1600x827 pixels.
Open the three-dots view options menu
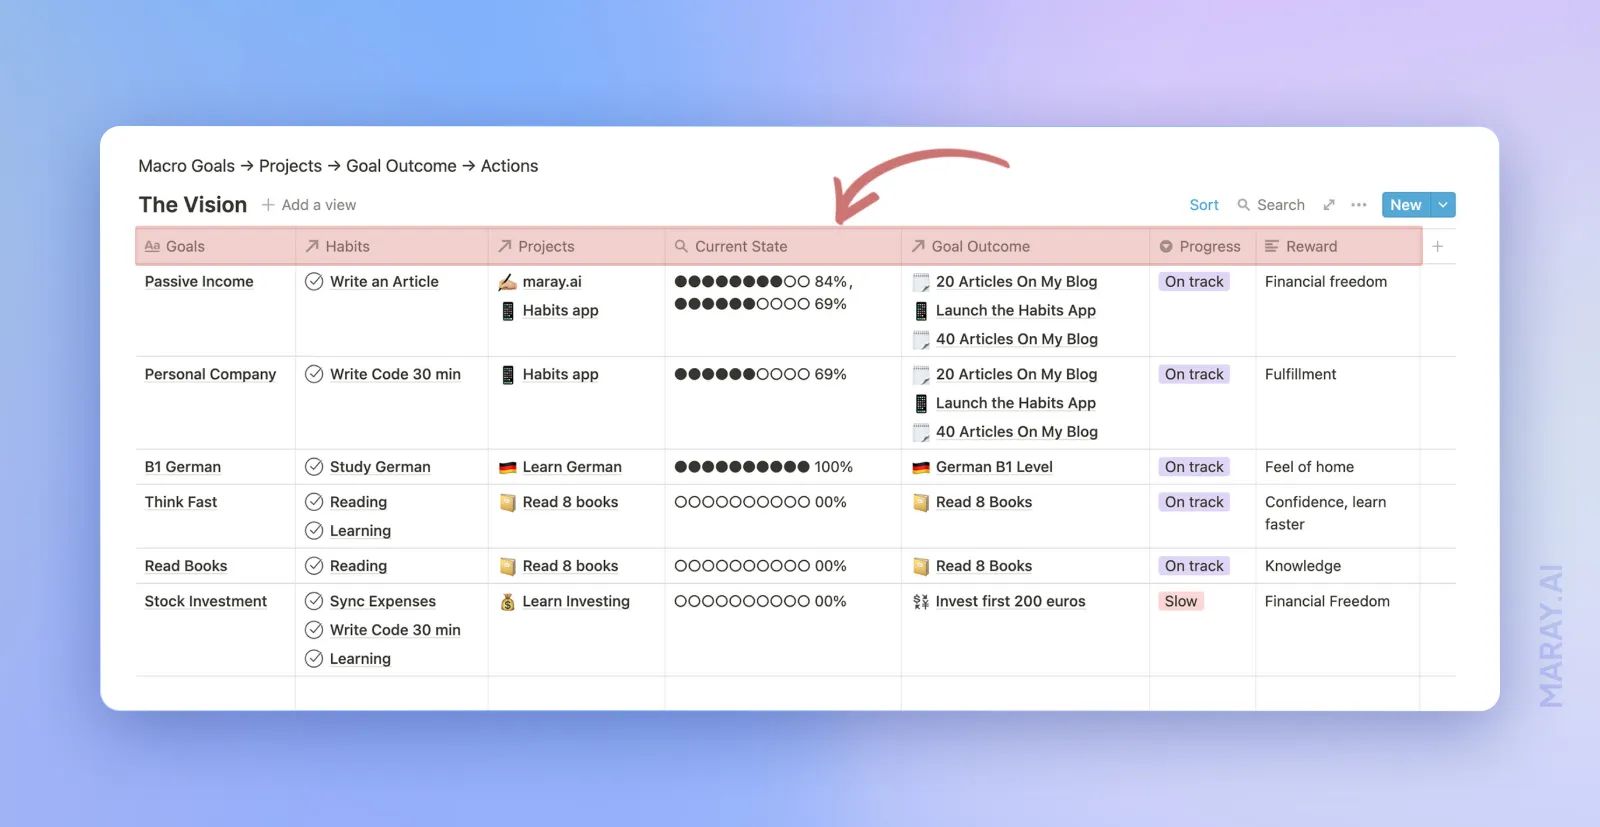[1358, 205]
